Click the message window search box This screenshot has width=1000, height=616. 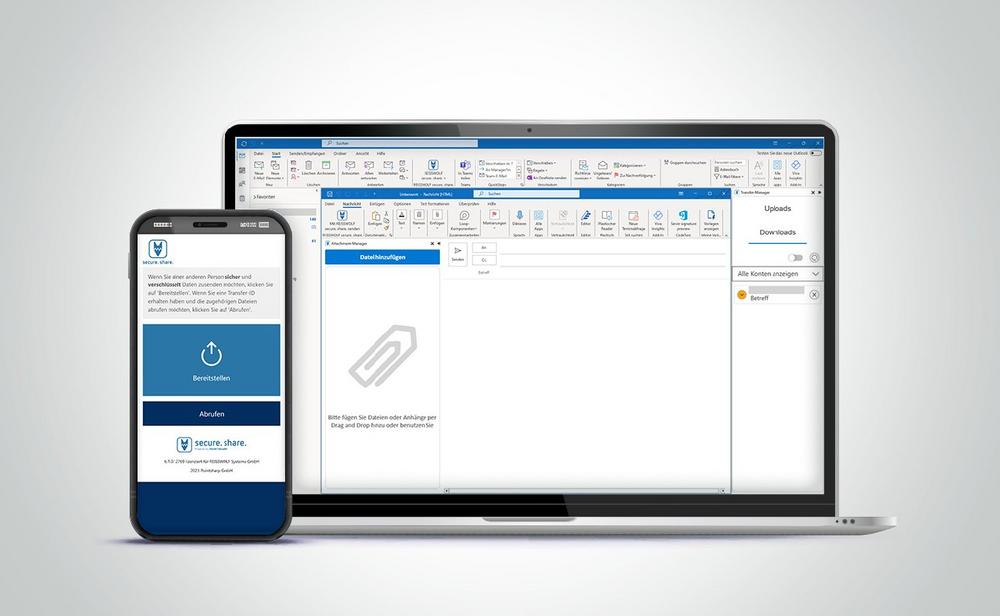coord(526,193)
